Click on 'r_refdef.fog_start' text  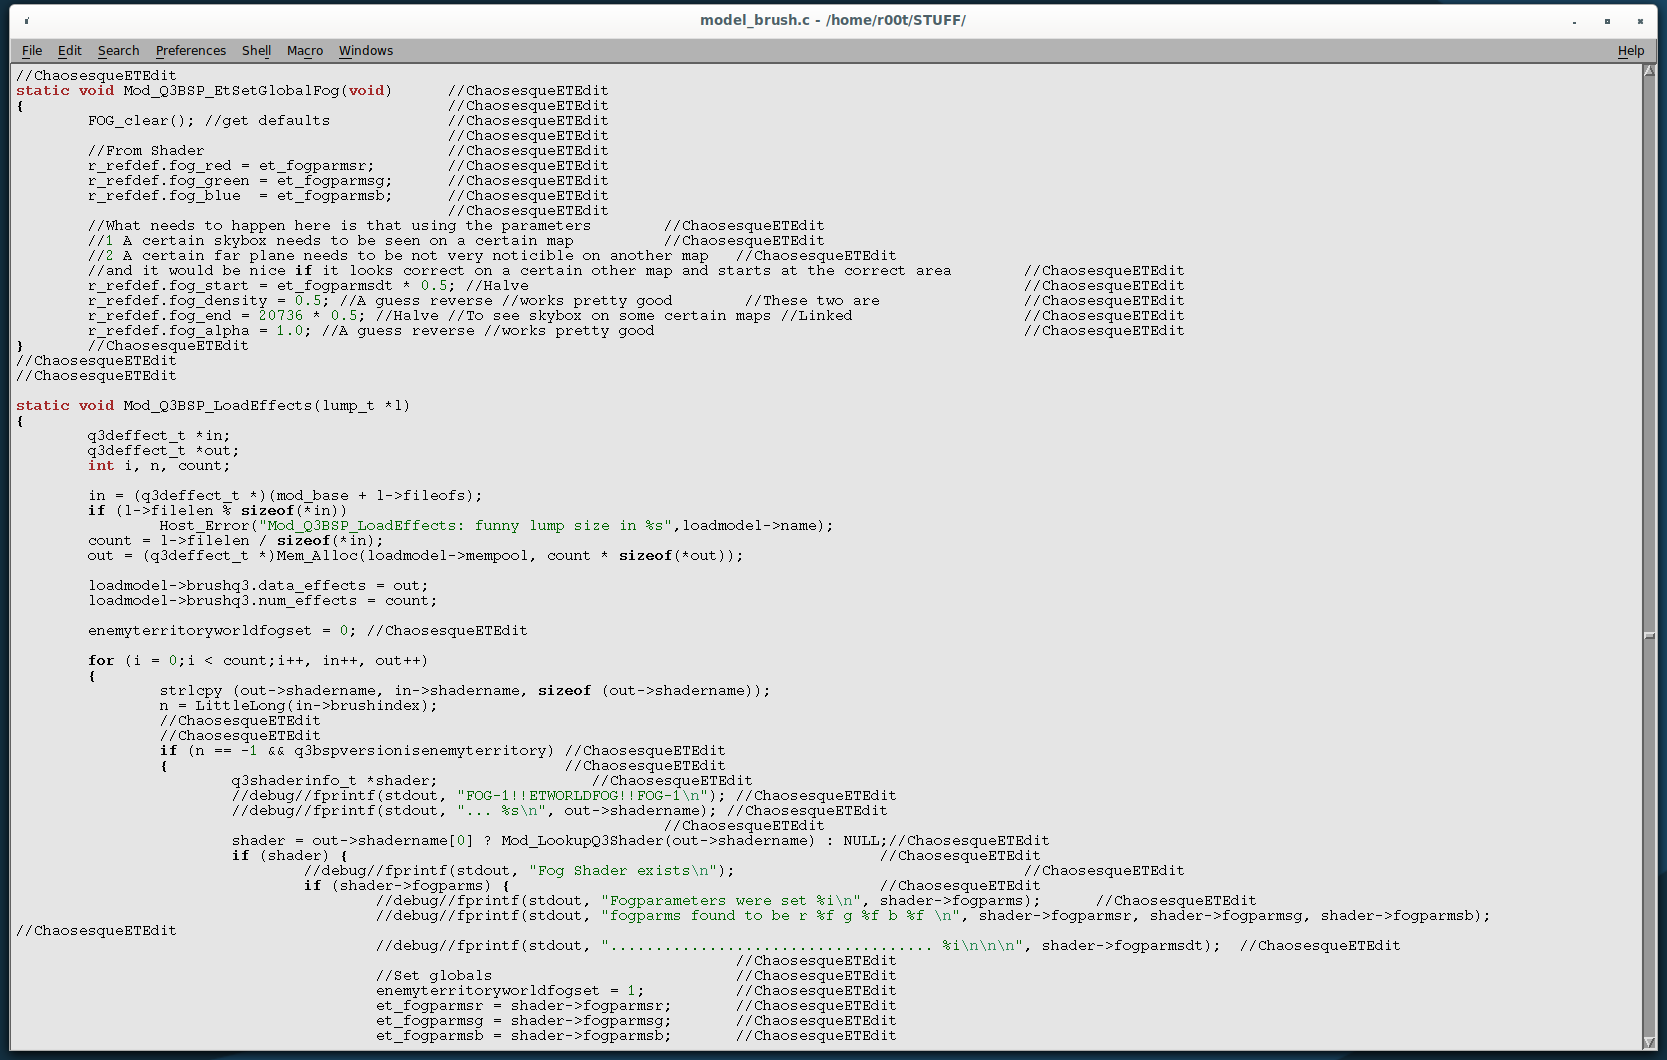pos(168,286)
